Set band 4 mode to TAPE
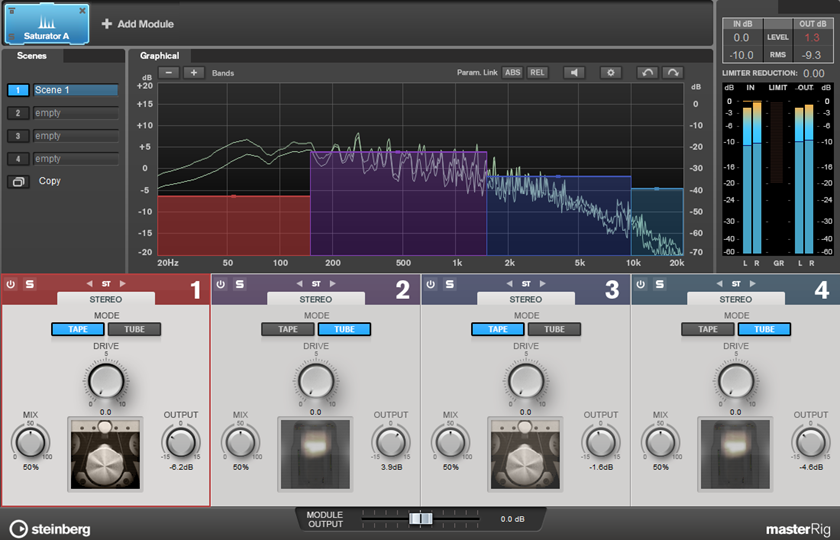840x540 pixels. pos(708,329)
